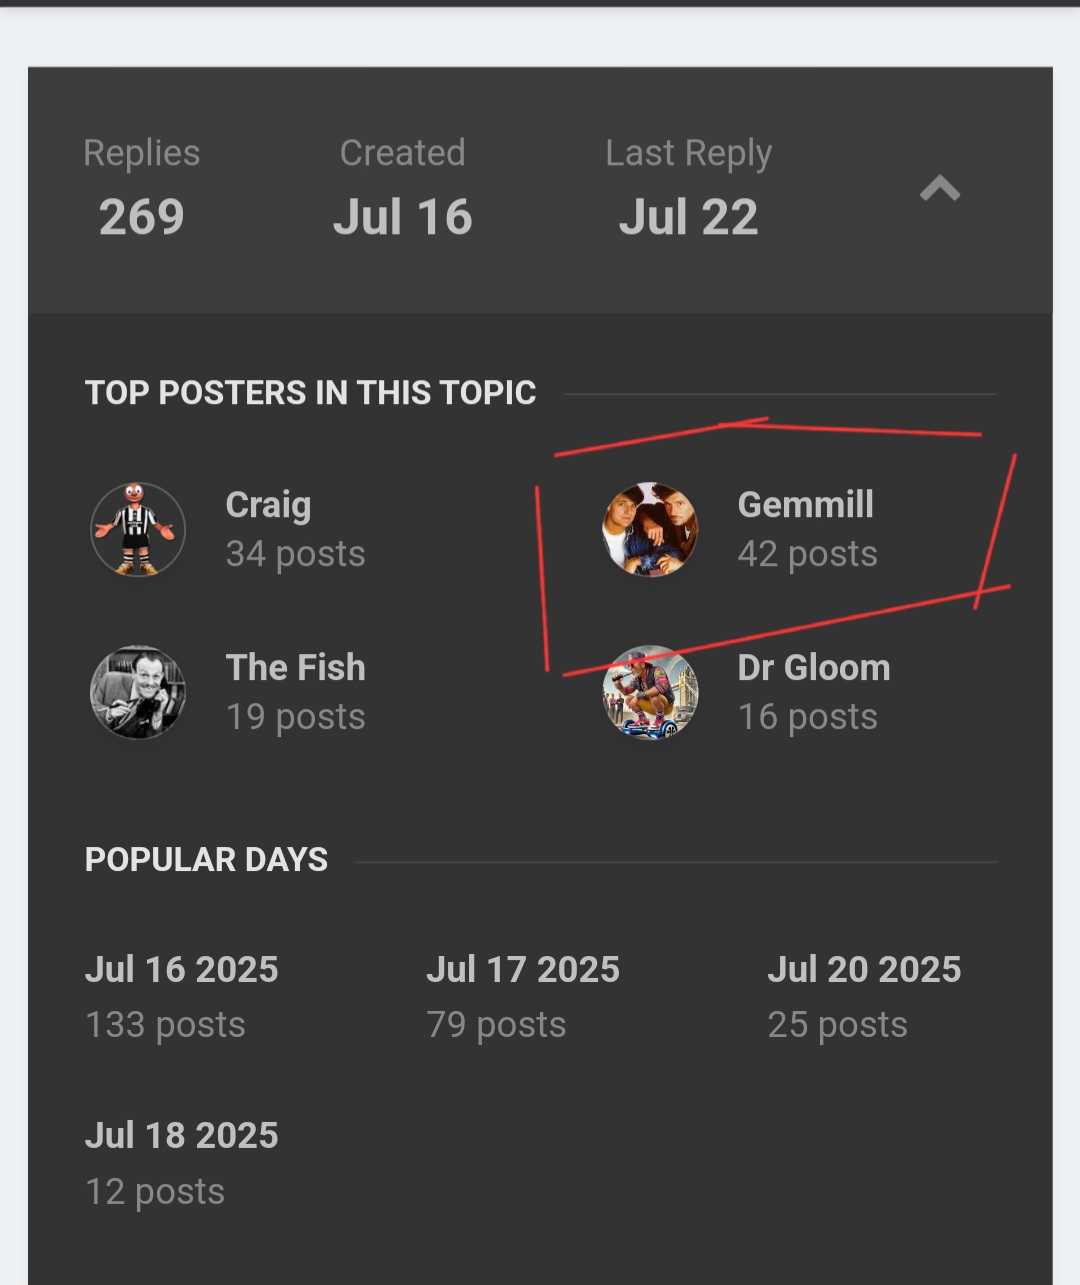Click Dr Gloom's avatar image
The image size is (1080, 1285).
tap(650, 693)
